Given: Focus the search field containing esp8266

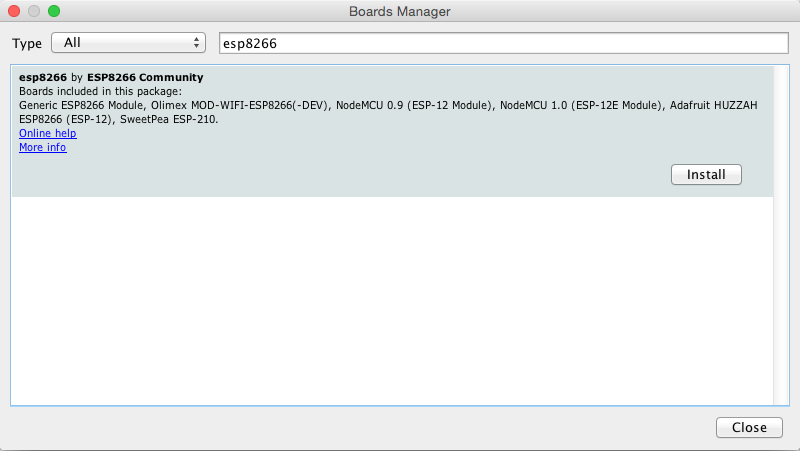Looking at the screenshot, I should tap(503, 43).
